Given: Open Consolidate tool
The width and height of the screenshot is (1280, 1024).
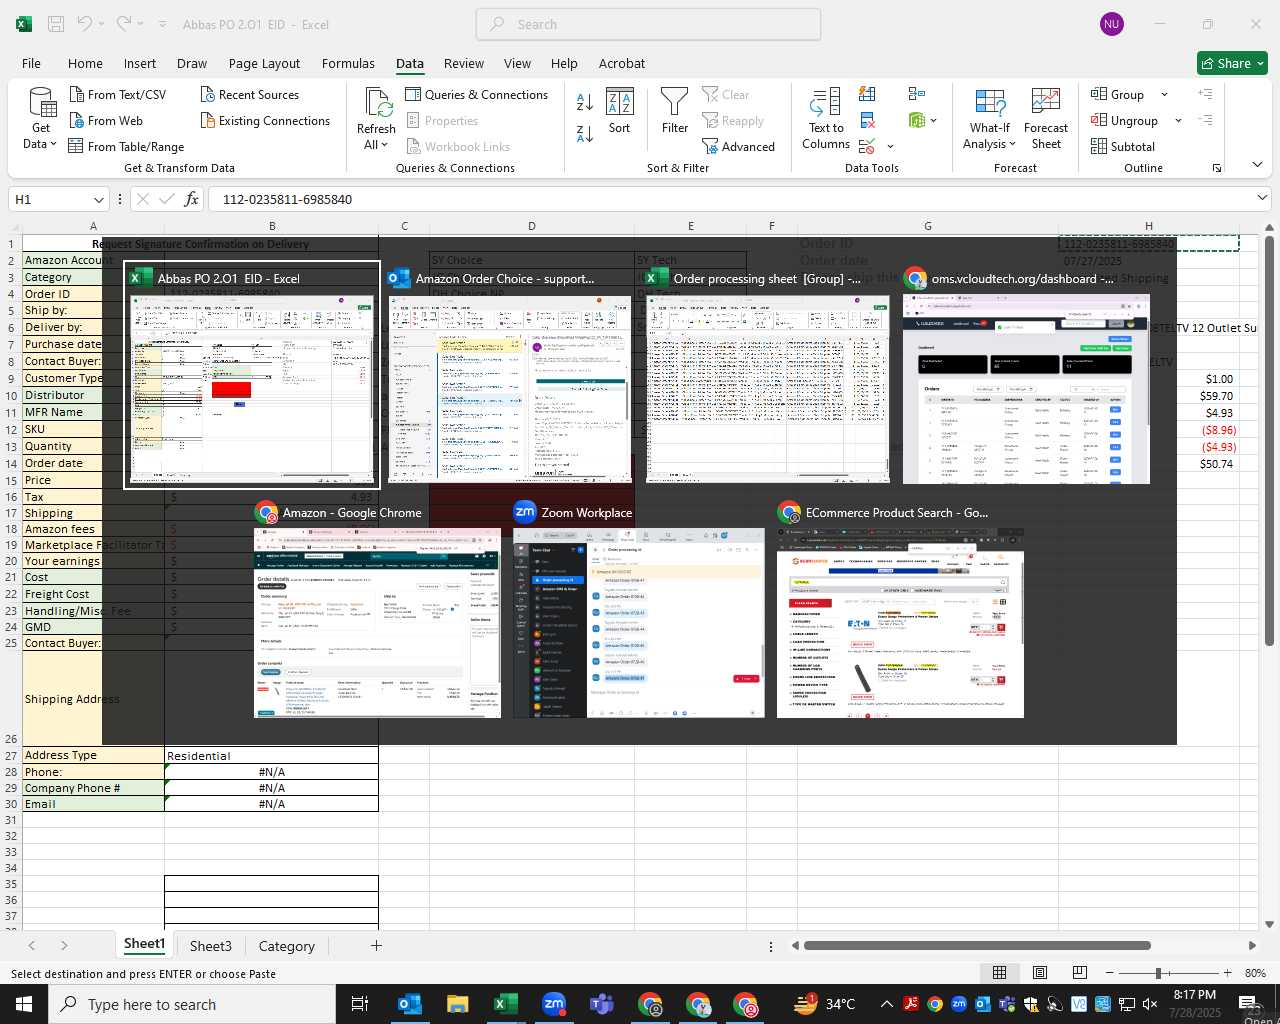Looking at the screenshot, I should [916, 94].
